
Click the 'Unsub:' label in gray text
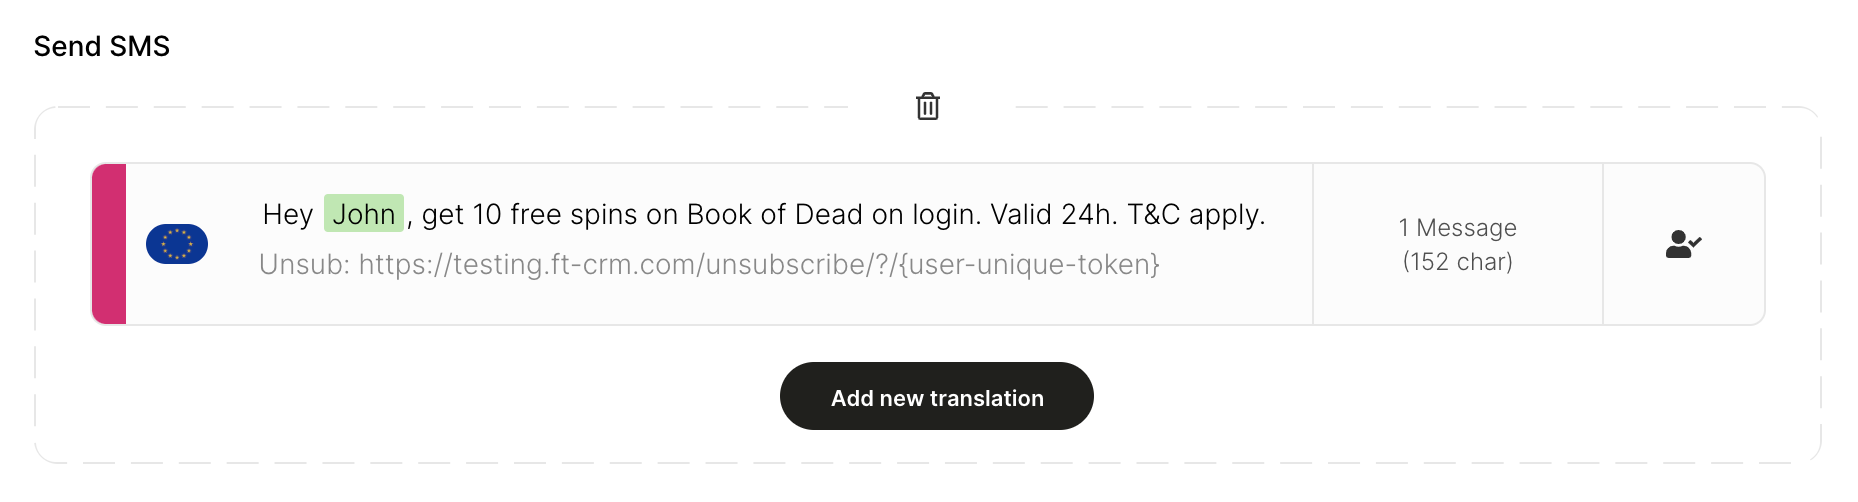coord(304,264)
